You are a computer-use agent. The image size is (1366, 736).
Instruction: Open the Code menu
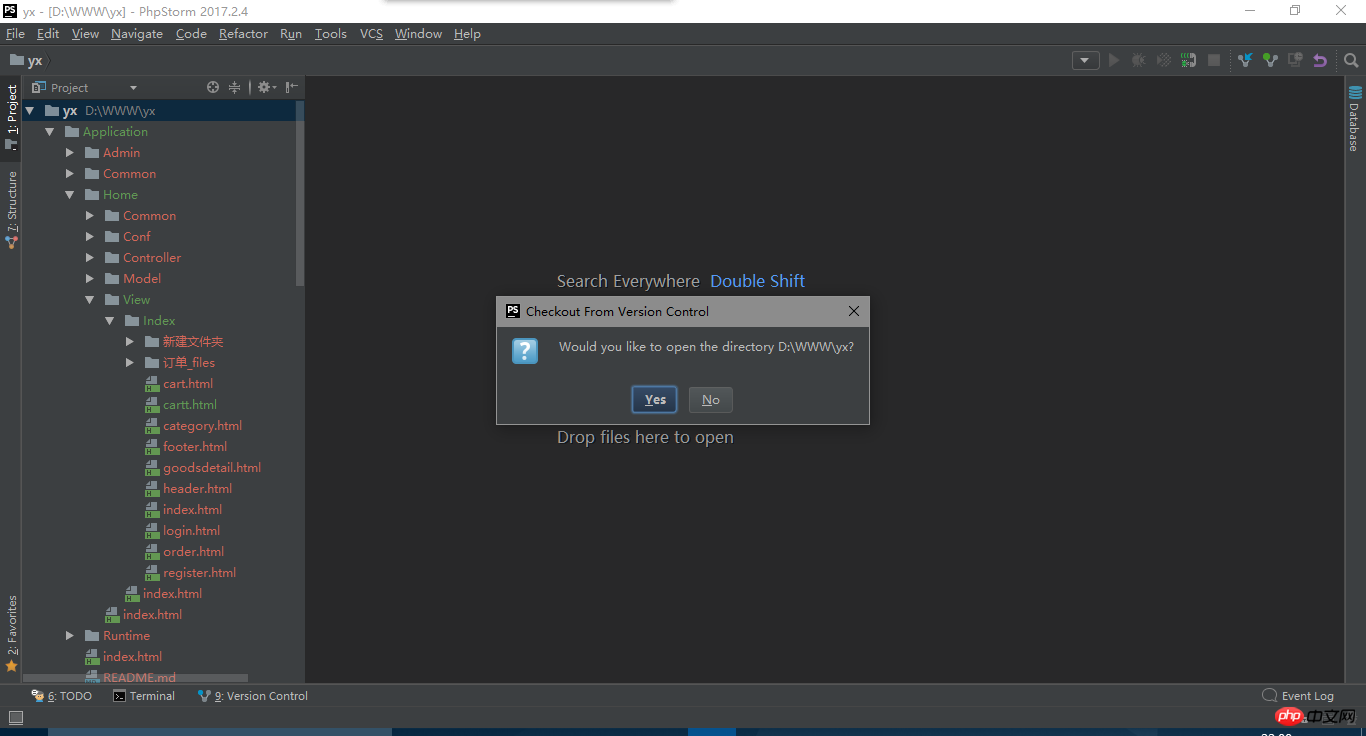(191, 33)
